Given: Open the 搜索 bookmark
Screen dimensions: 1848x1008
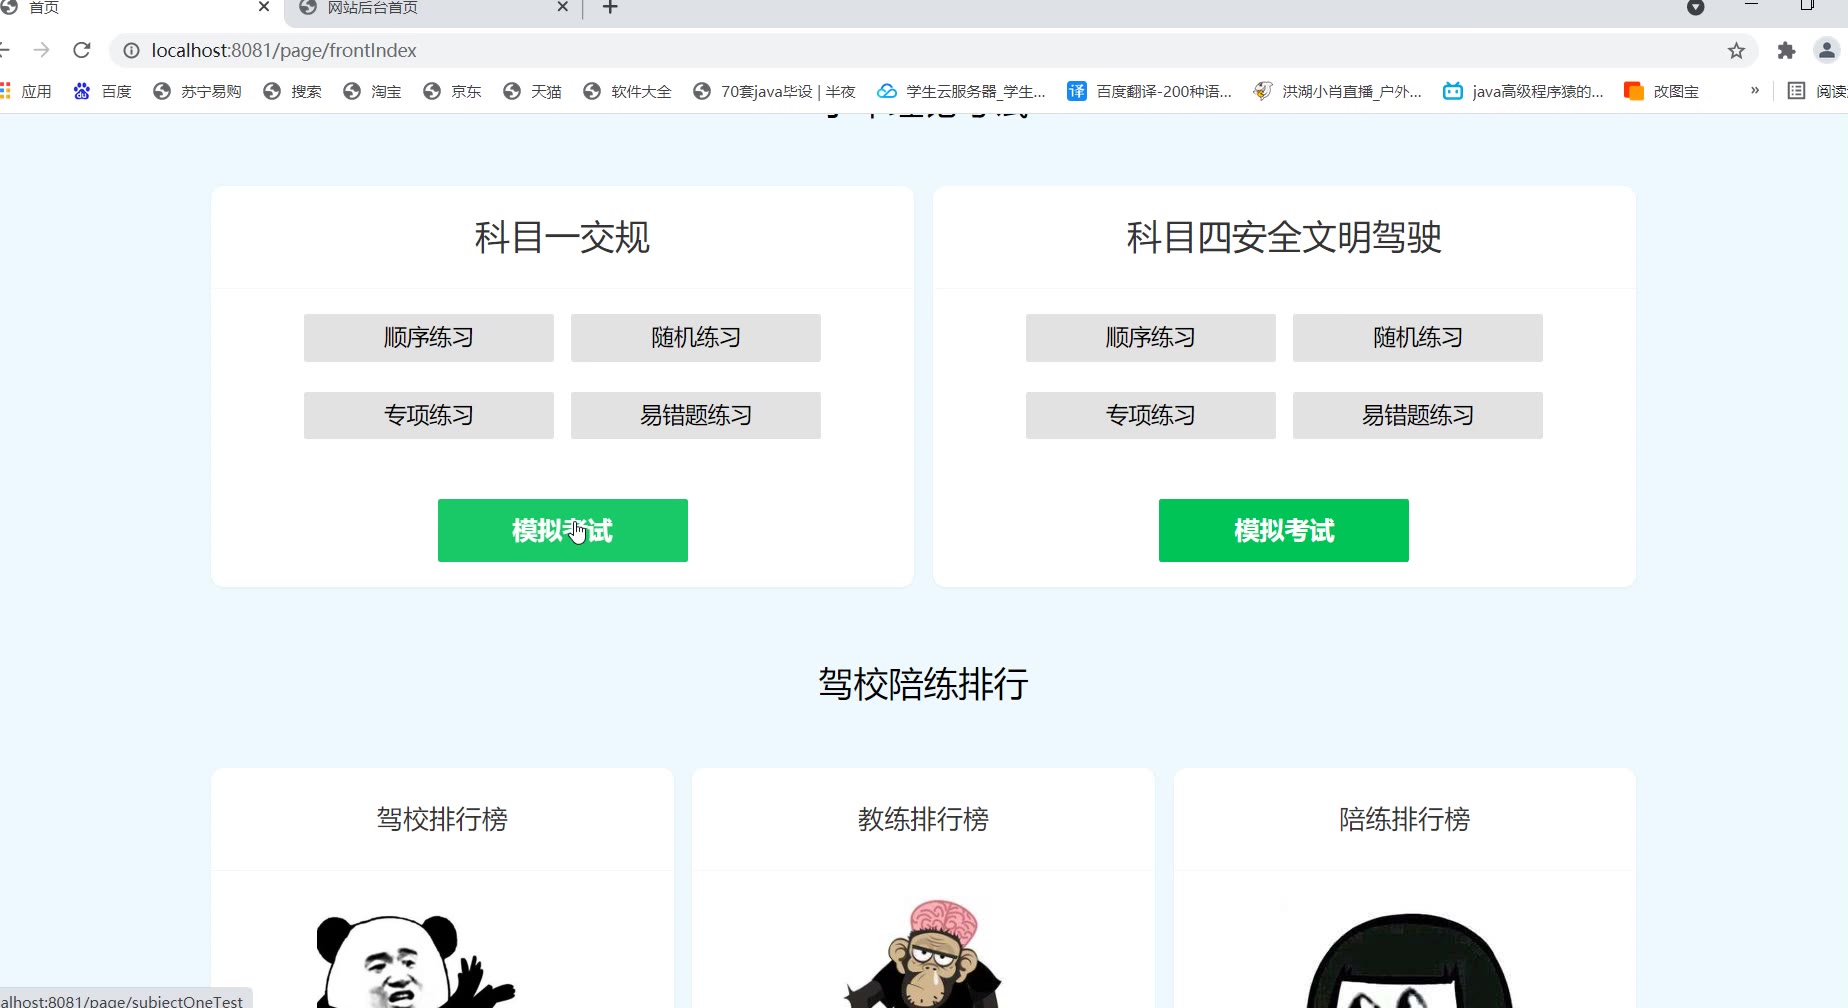Looking at the screenshot, I should 292,91.
